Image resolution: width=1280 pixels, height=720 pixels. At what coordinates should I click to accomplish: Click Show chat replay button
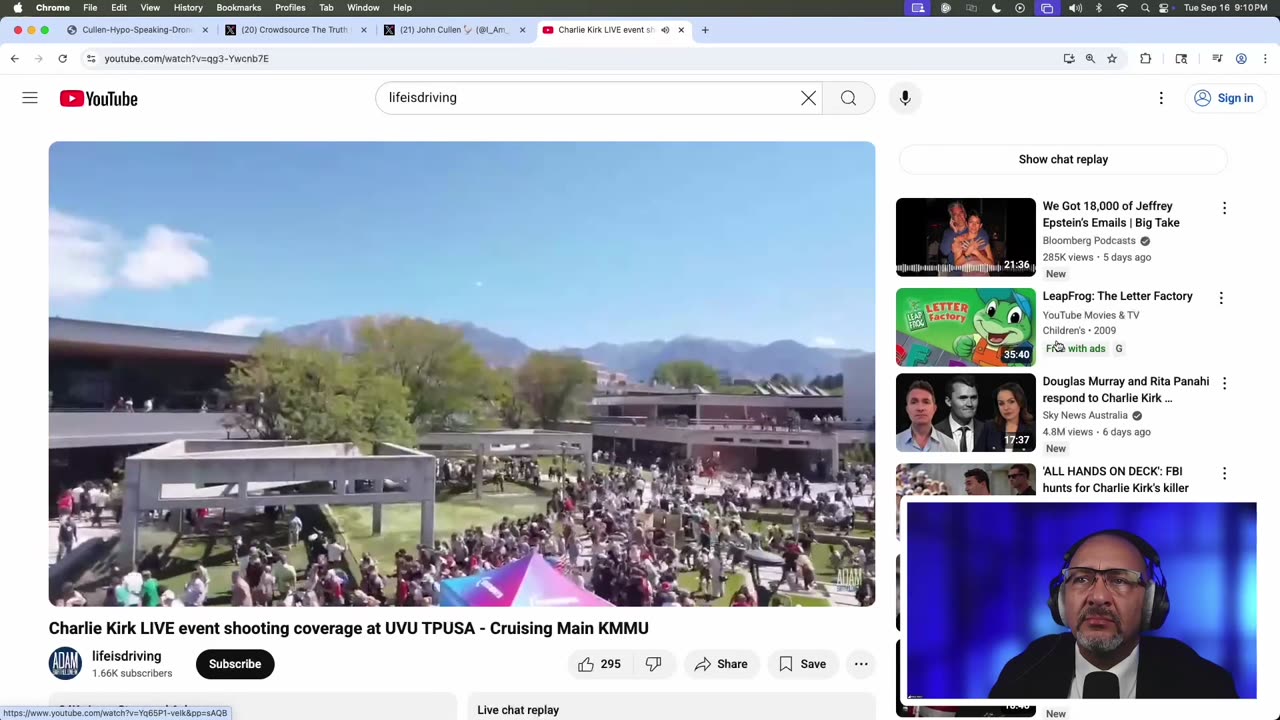[x=1063, y=159]
